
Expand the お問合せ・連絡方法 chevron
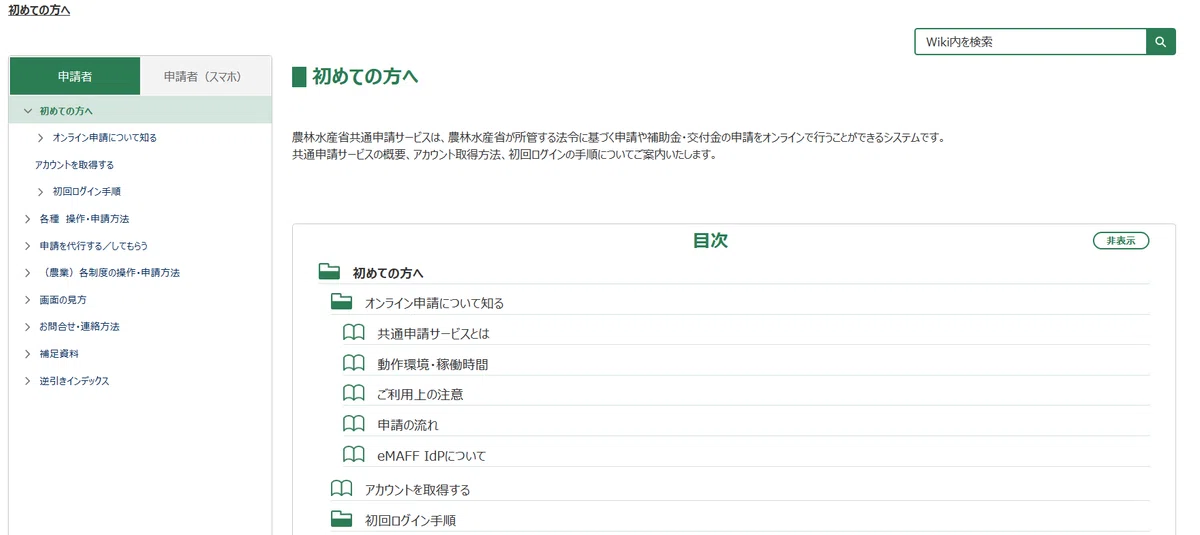click(x=27, y=326)
